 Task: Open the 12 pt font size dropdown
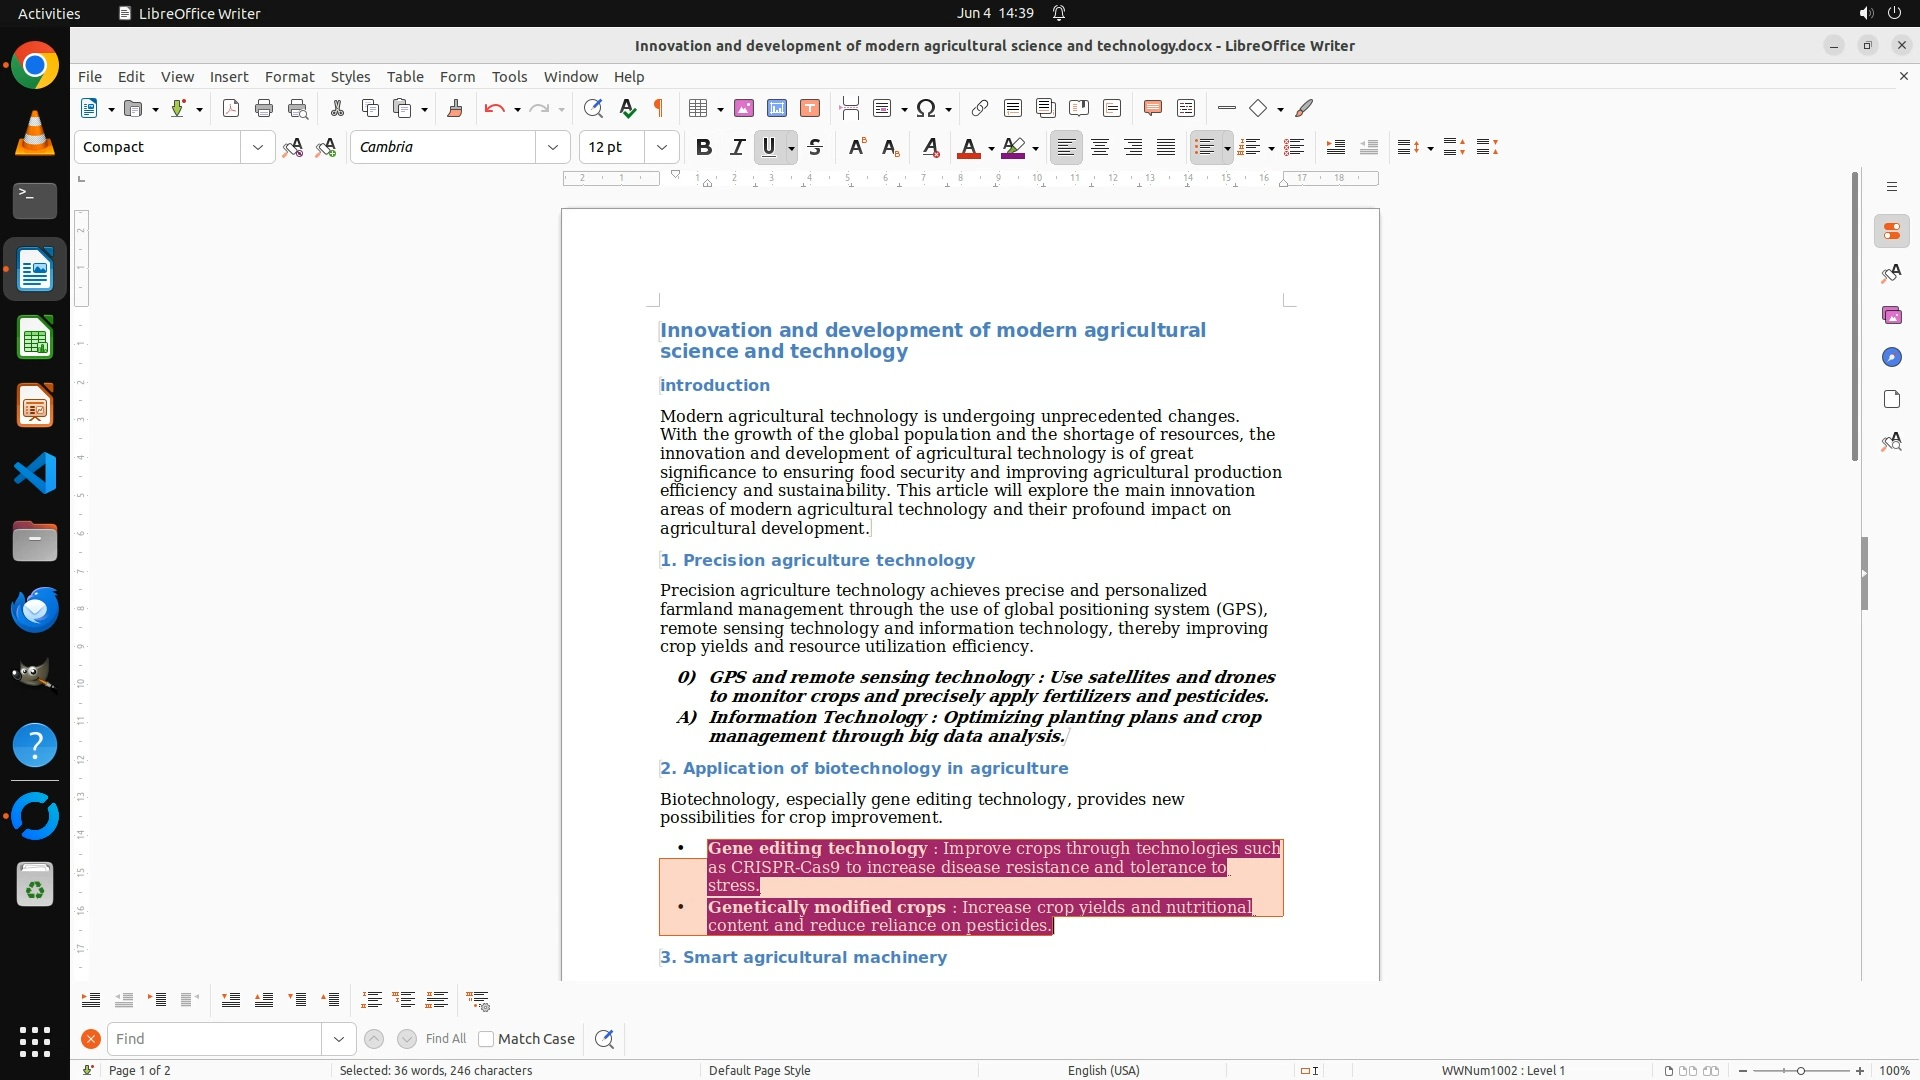pyautogui.click(x=661, y=147)
